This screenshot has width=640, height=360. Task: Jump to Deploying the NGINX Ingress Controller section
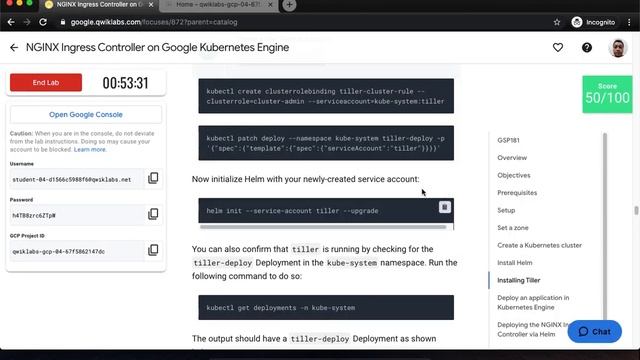pos(533,329)
